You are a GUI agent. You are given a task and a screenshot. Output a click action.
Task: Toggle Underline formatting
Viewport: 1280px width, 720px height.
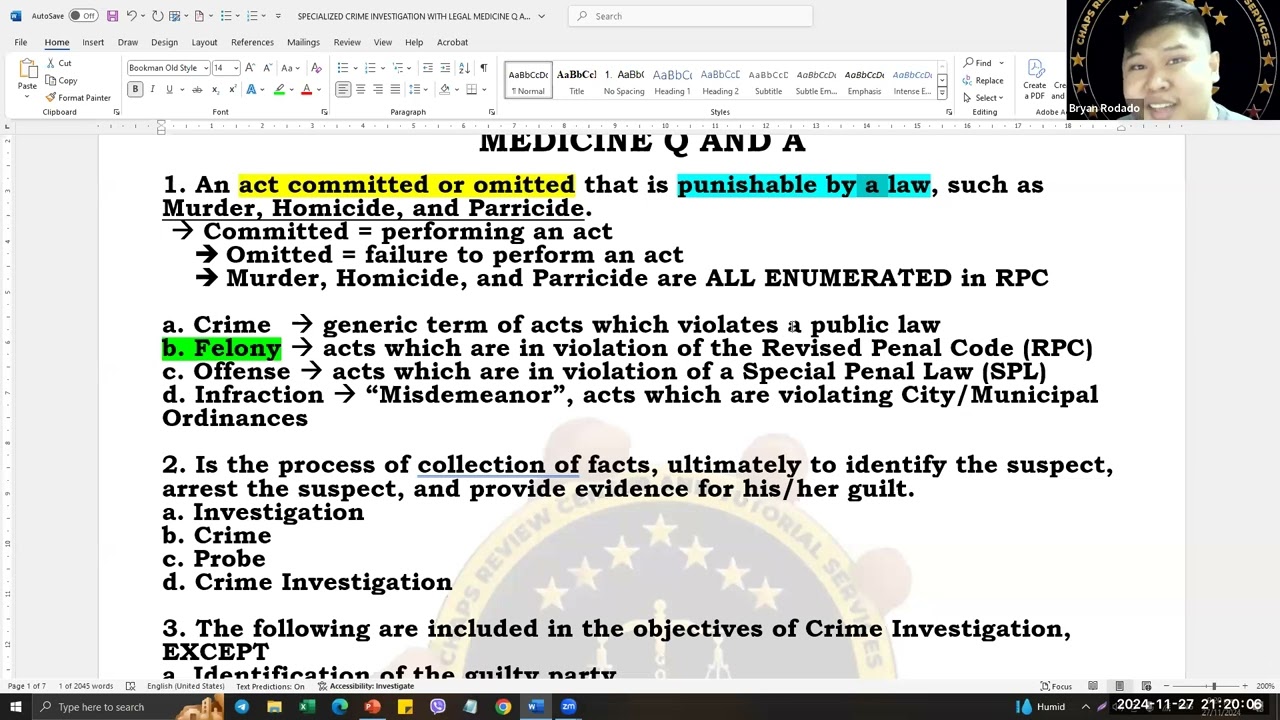click(169, 90)
